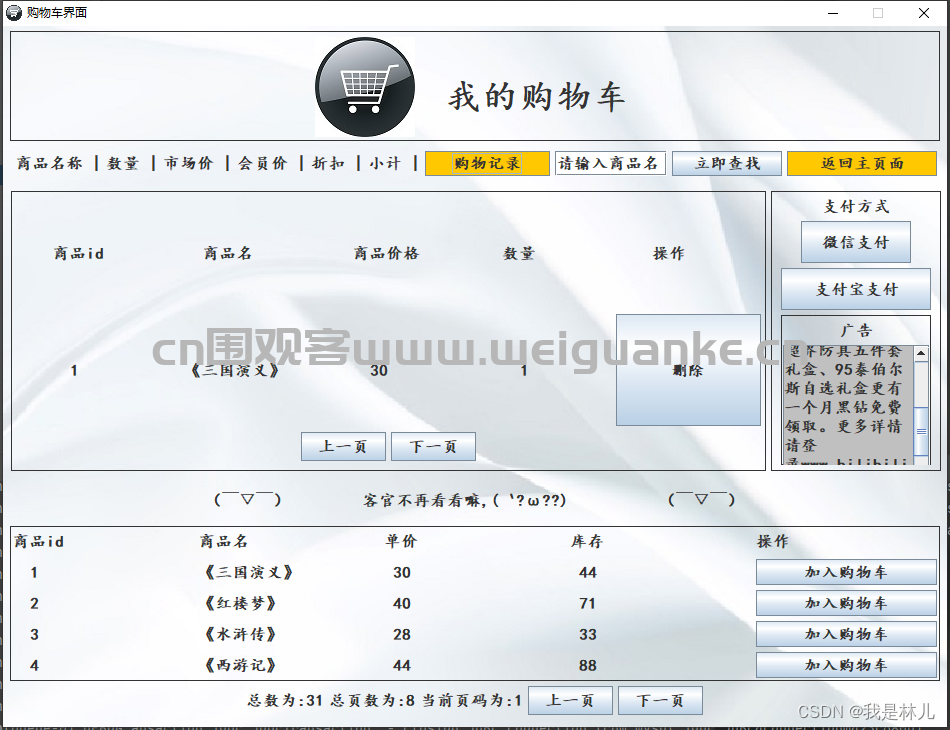Add 《三国演义》 to cart

[846, 572]
